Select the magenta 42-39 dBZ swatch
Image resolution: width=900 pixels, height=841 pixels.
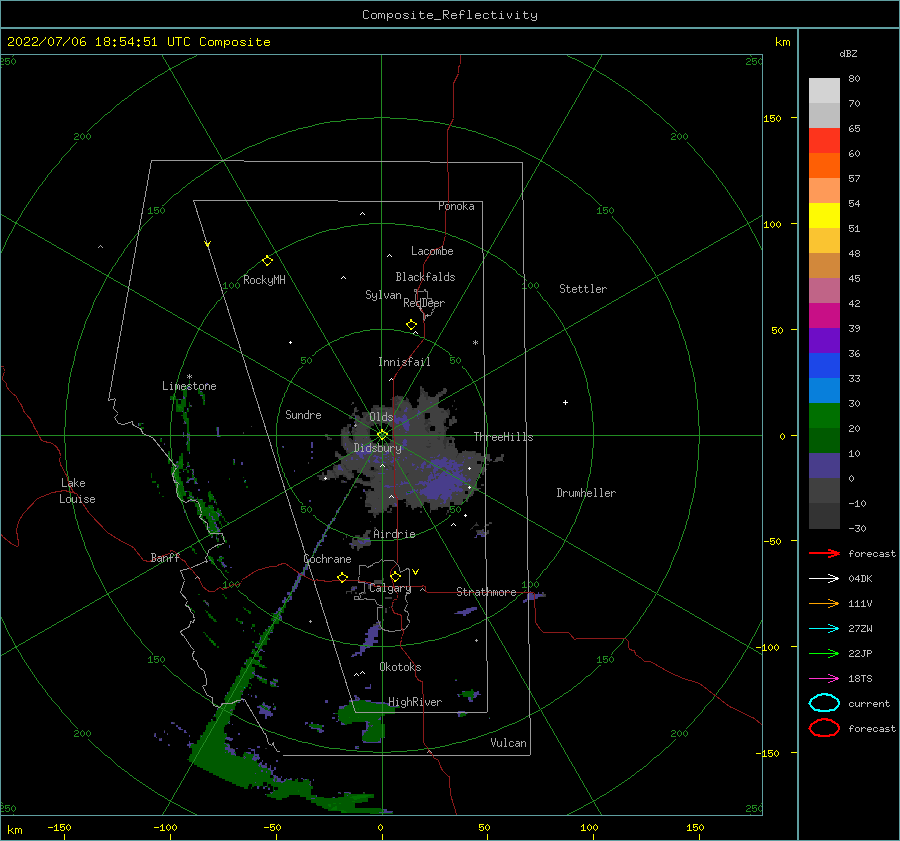824,316
